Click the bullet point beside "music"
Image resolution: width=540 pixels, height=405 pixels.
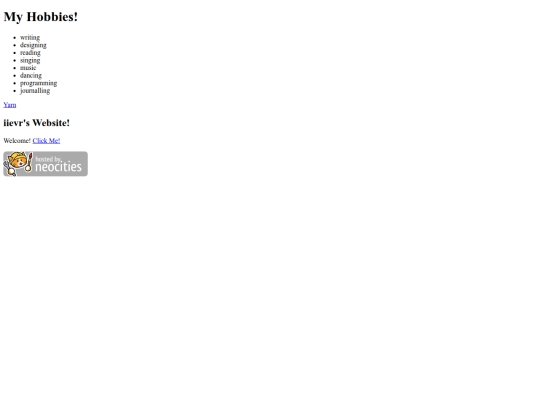click(x=14, y=68)
